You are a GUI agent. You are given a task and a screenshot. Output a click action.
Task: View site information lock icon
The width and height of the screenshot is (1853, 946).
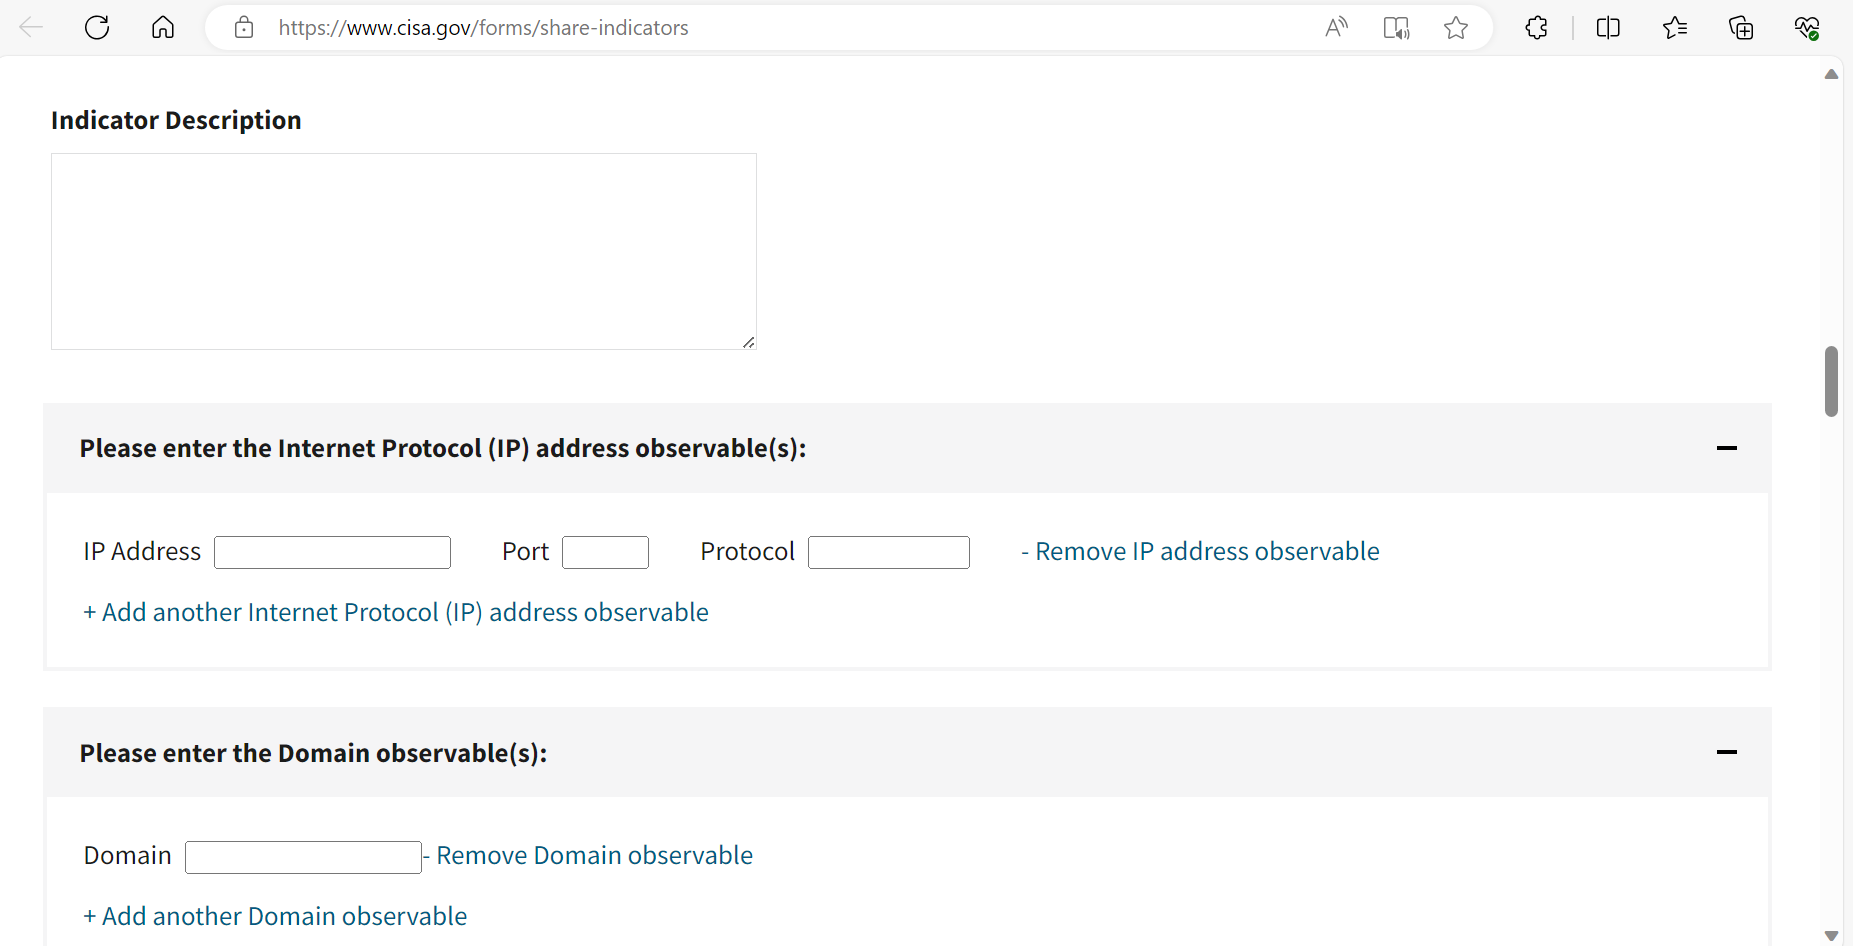pos(244,28)
